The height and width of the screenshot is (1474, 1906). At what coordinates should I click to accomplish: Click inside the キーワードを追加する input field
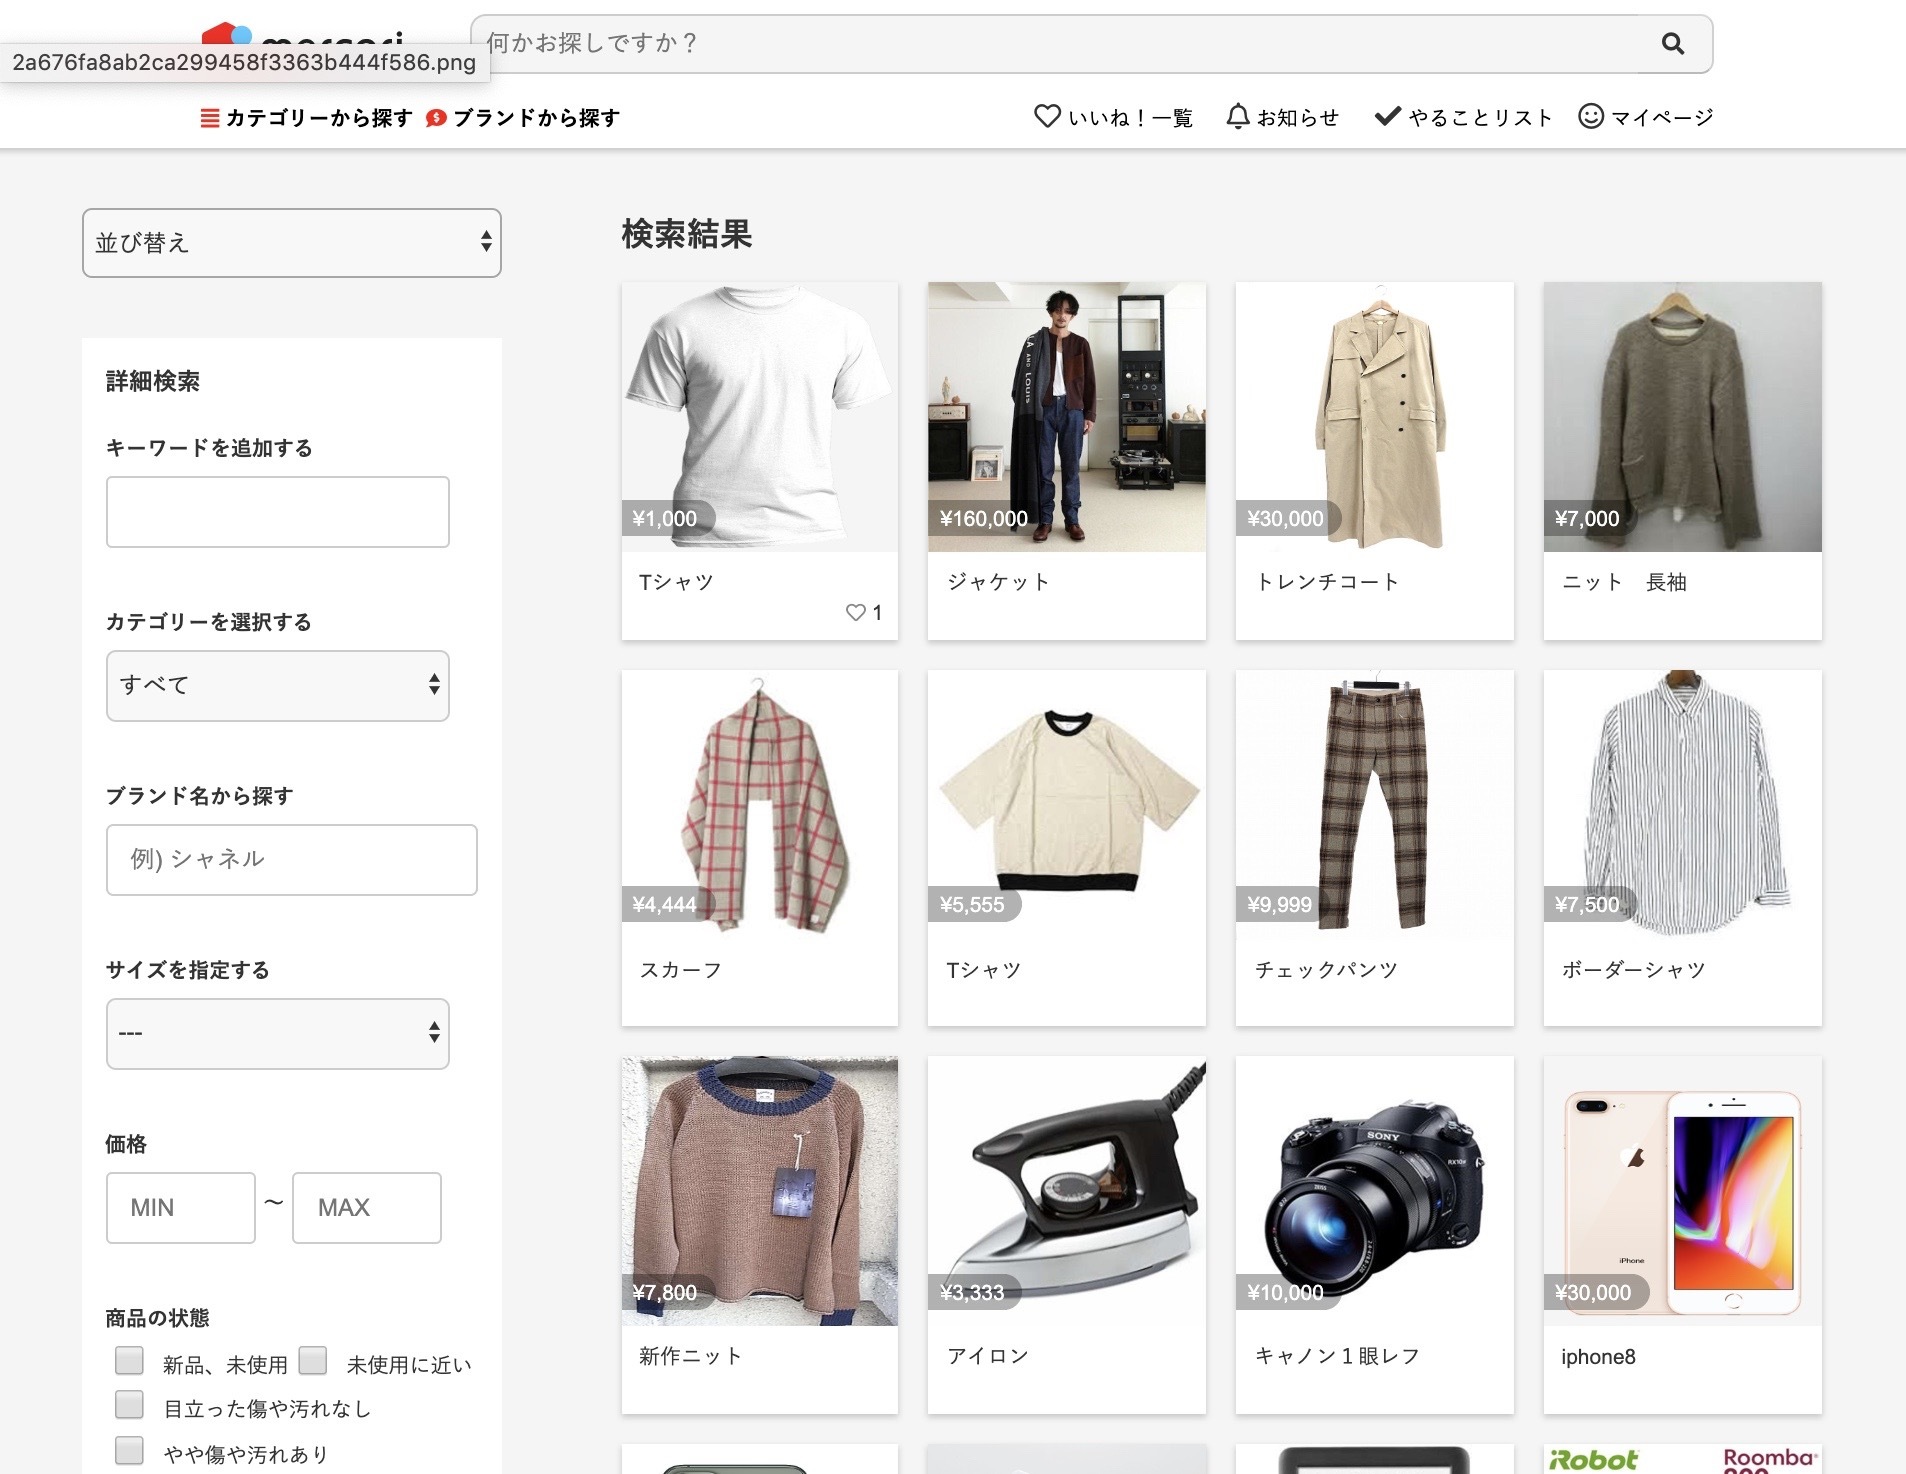(277, 512)
